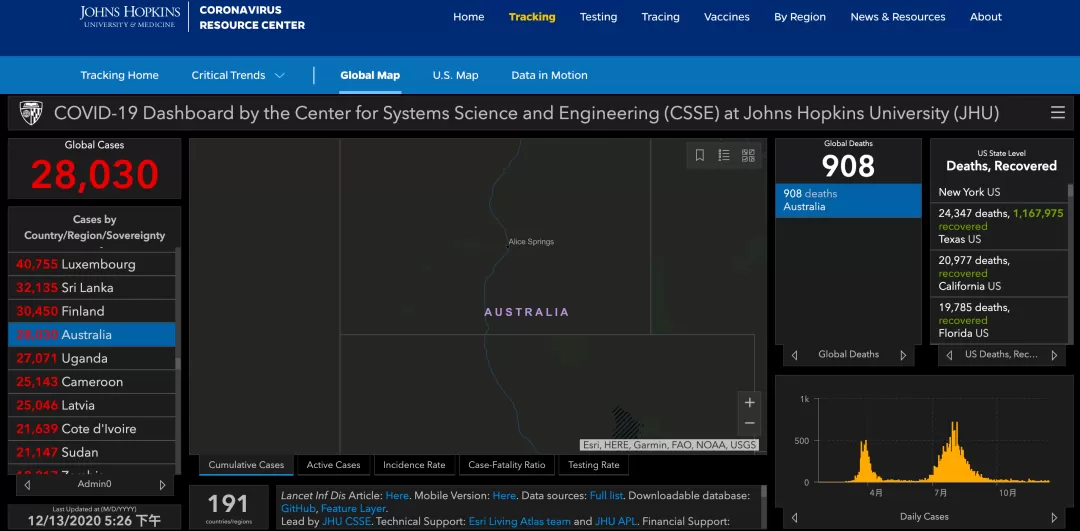Click left arrow beside US Deaths, Rec...
Viewport: 1080px width, 531px height.
[949, 355]
